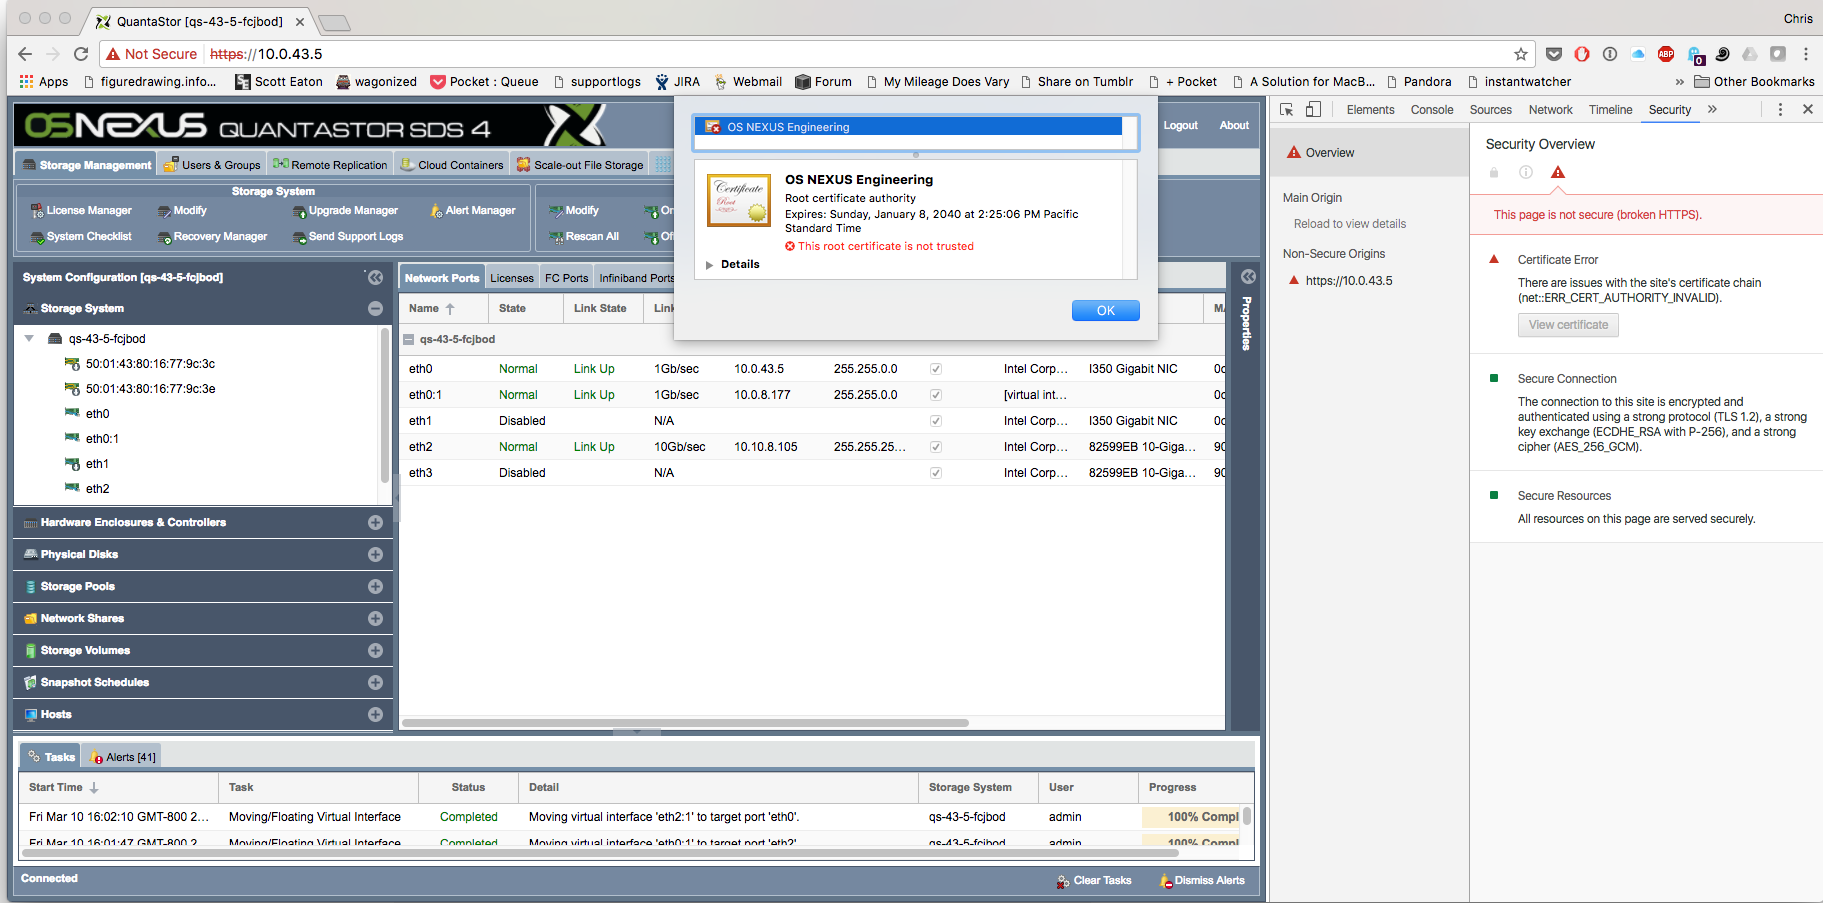
Task: Open DevTools Network tab
Action: (1550, 110)
